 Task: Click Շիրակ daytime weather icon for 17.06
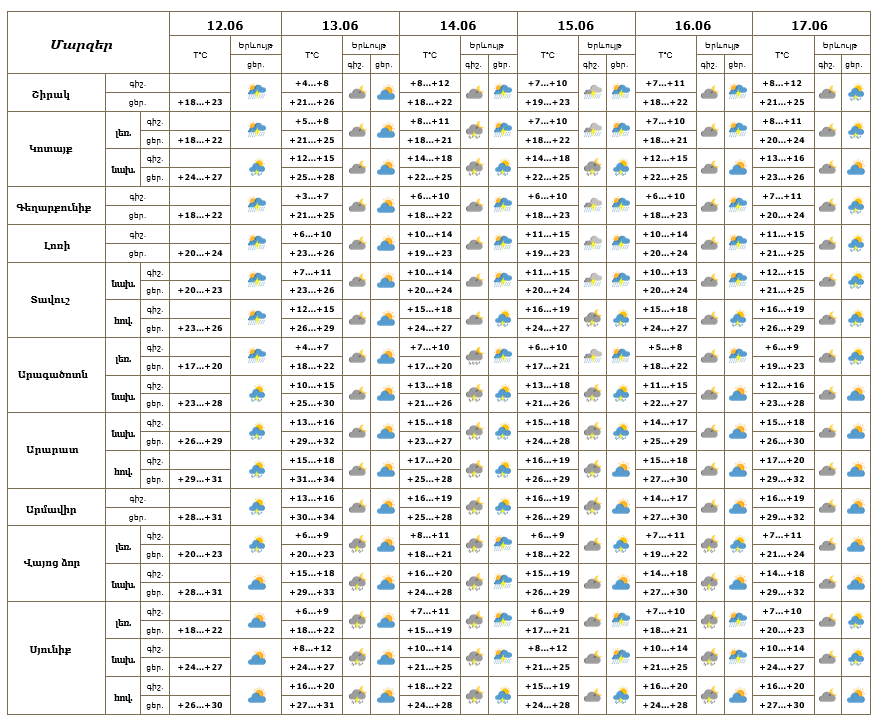tap(855, 92)
